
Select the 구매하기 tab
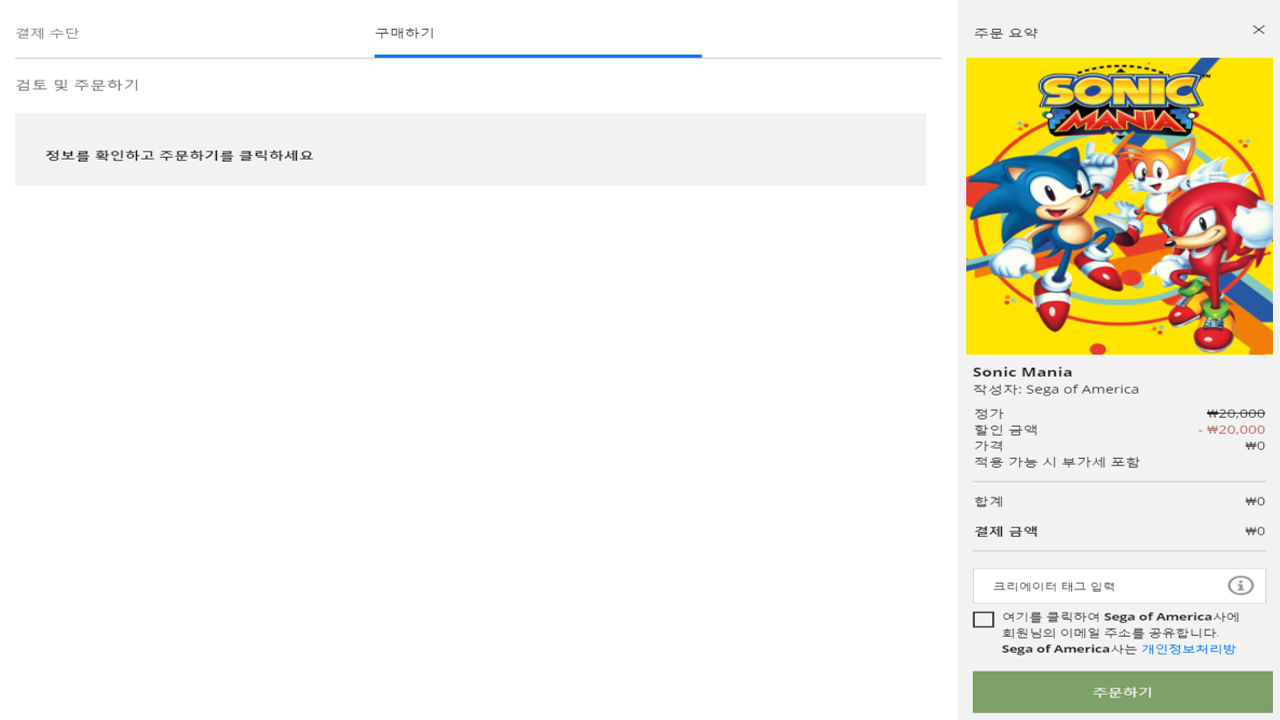405,33
